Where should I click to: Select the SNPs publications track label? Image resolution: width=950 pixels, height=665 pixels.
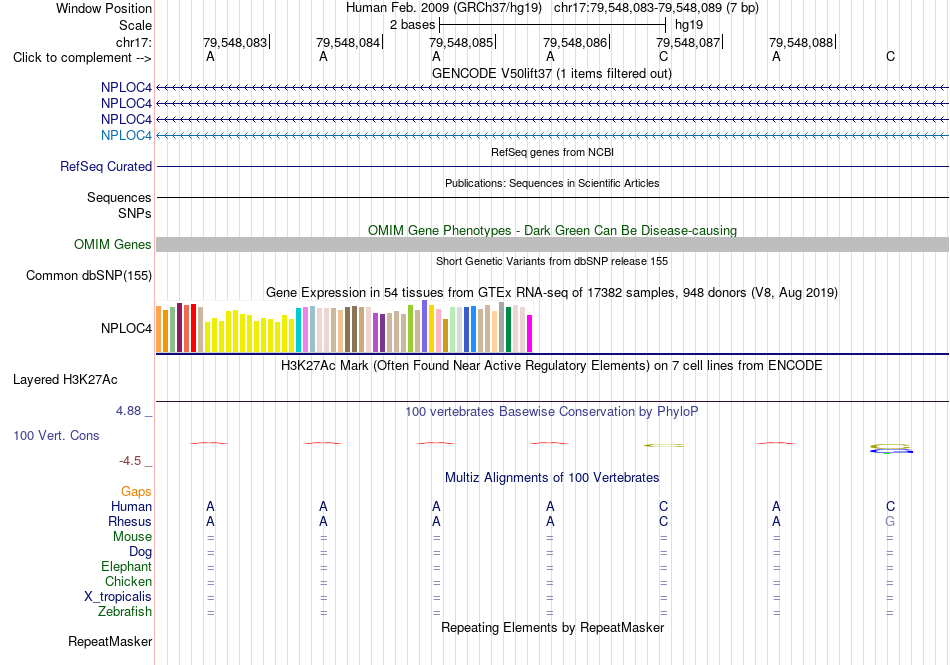click(x=135, y=213)
